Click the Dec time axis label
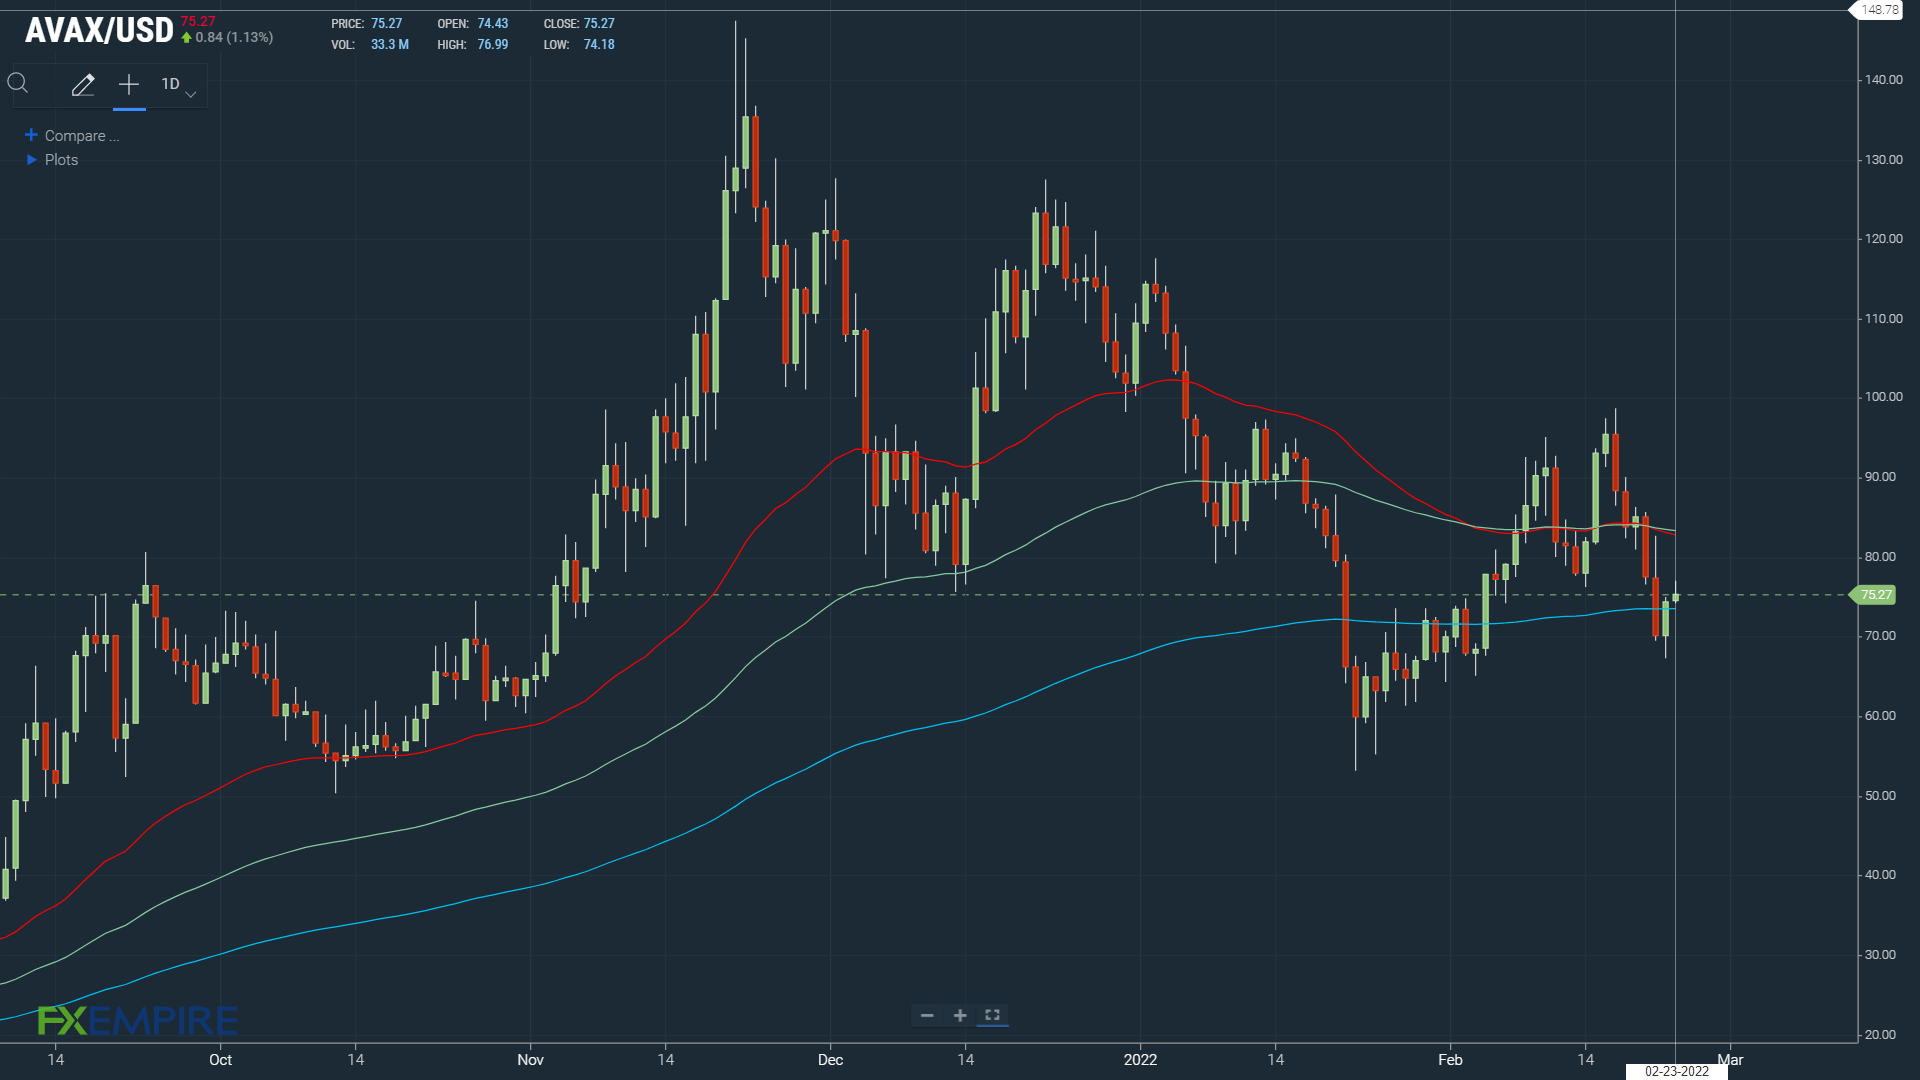 click(830, 1060)
